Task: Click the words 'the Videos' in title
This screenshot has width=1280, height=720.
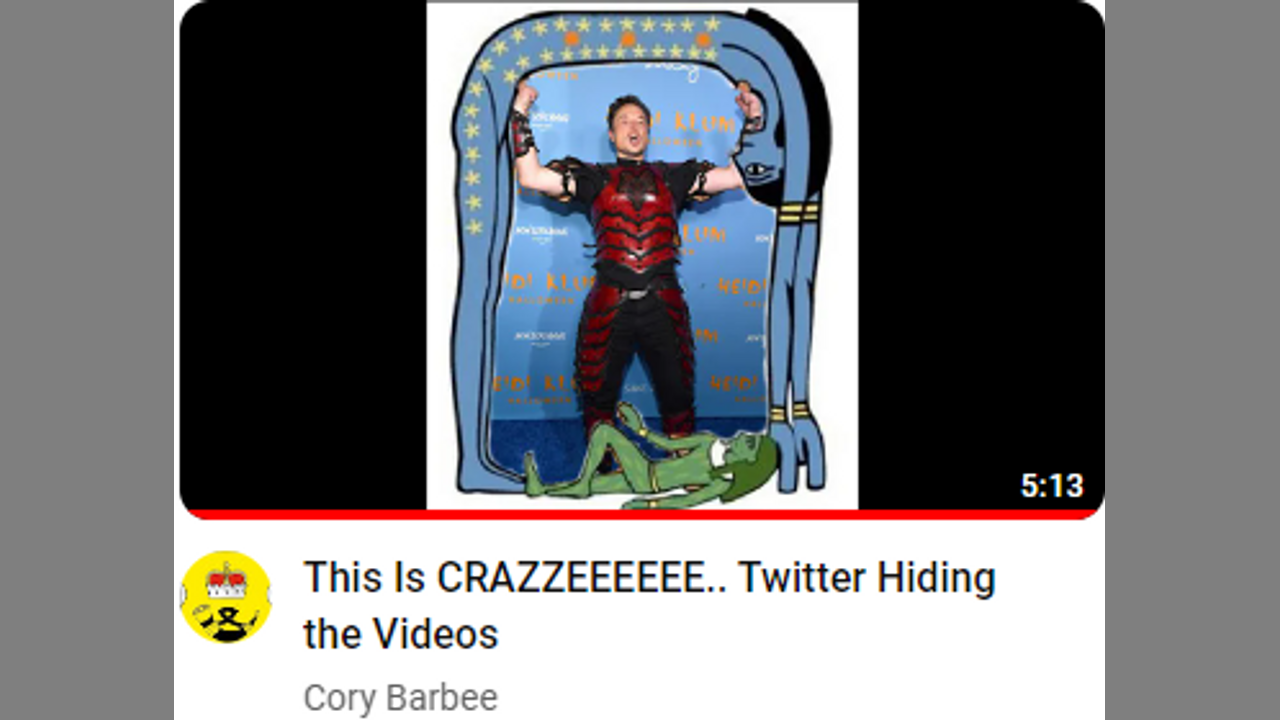Action: tap(401, 634)
